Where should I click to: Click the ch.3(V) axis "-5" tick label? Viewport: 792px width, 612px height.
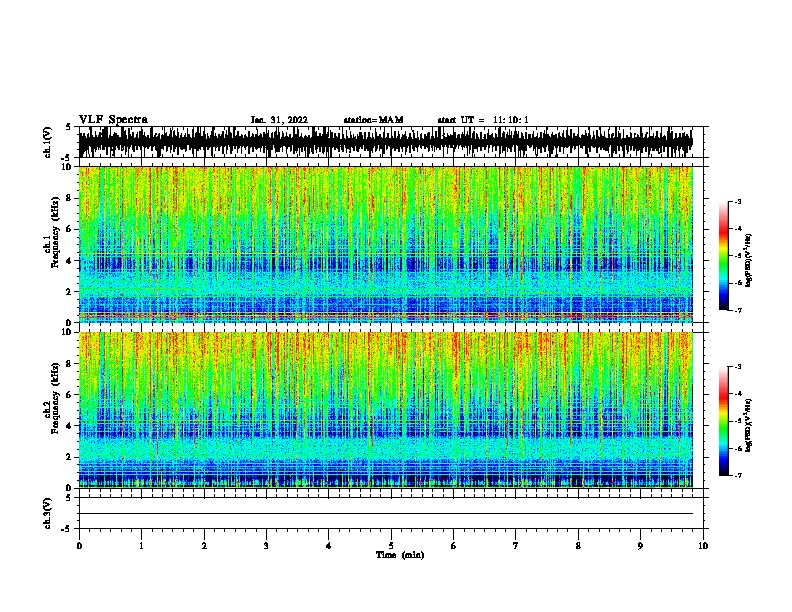pyautogui.click(x=67, y=529)
